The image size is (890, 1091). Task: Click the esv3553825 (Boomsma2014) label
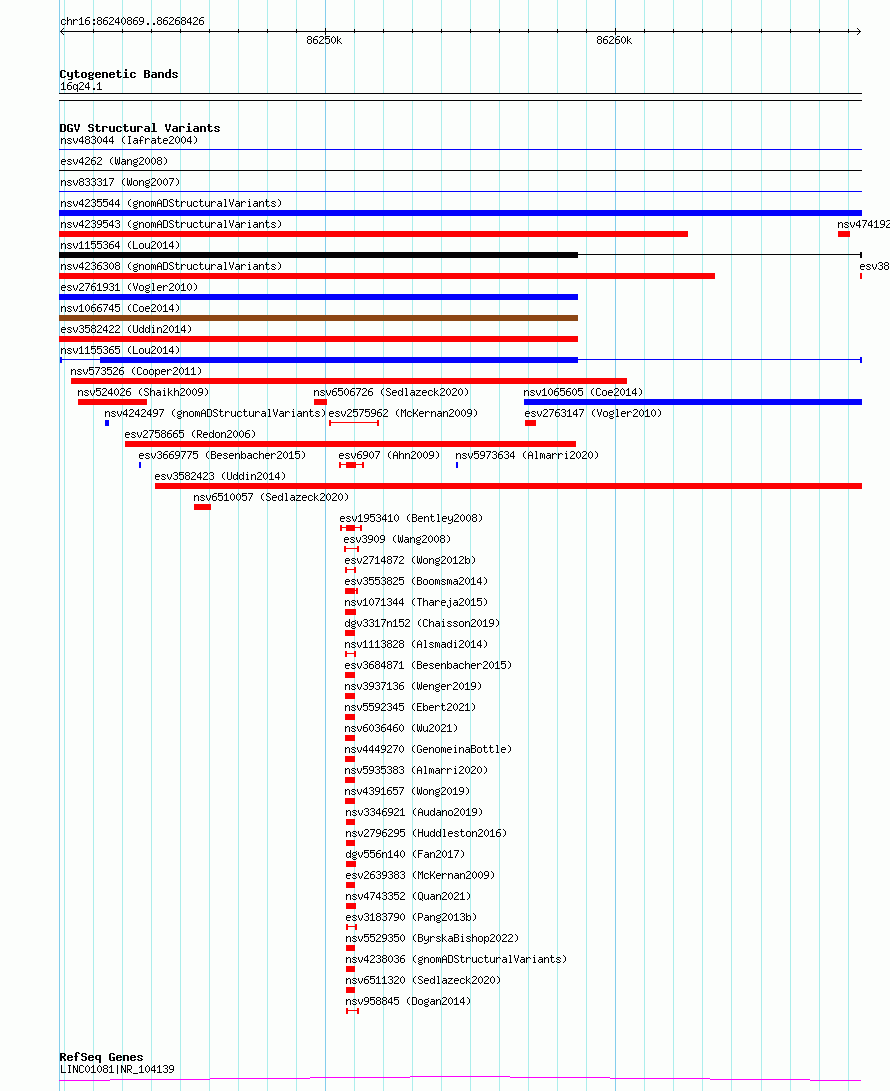(x=416, y=581)
